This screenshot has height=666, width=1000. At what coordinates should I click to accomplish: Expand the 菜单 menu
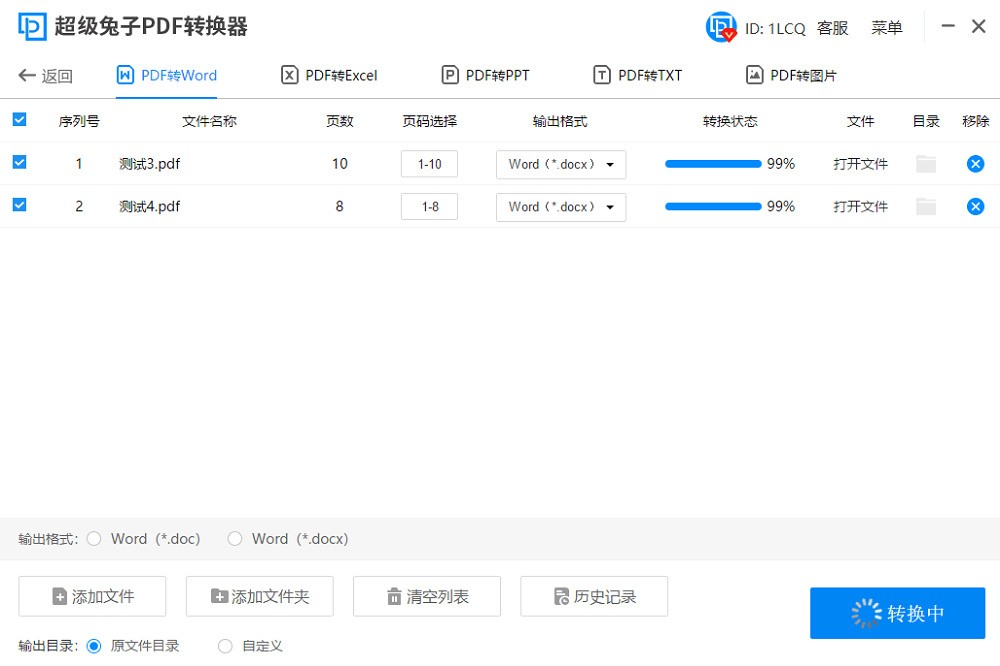click(886, 27)
